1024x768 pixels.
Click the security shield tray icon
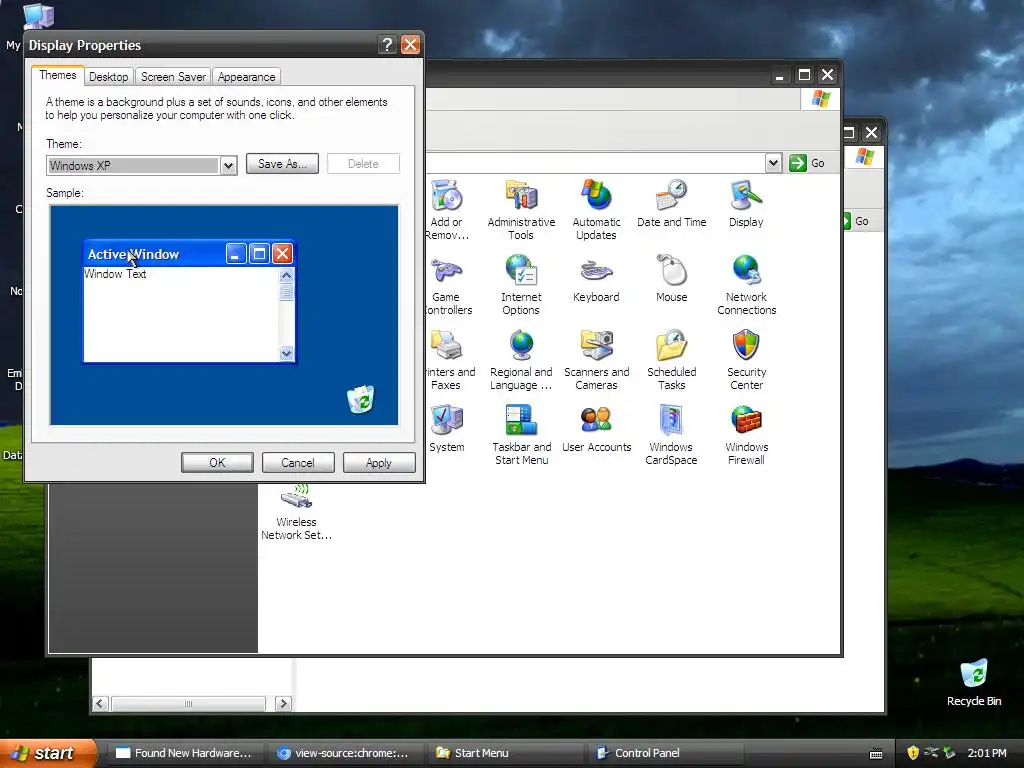coord(913,753)
